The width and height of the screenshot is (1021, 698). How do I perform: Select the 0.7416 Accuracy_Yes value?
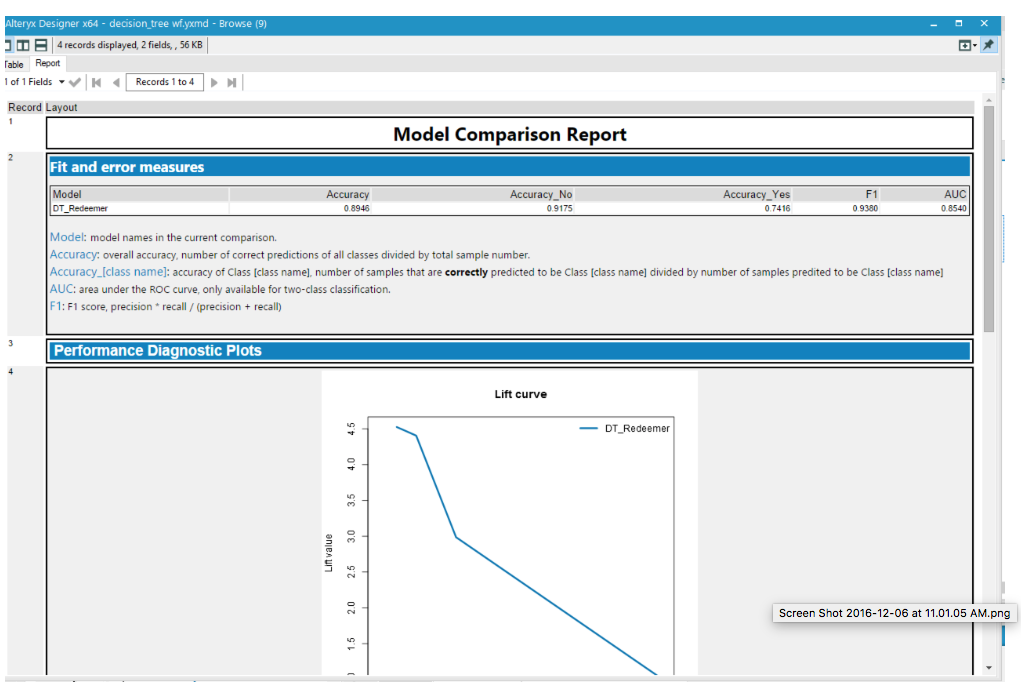(777, 208)
